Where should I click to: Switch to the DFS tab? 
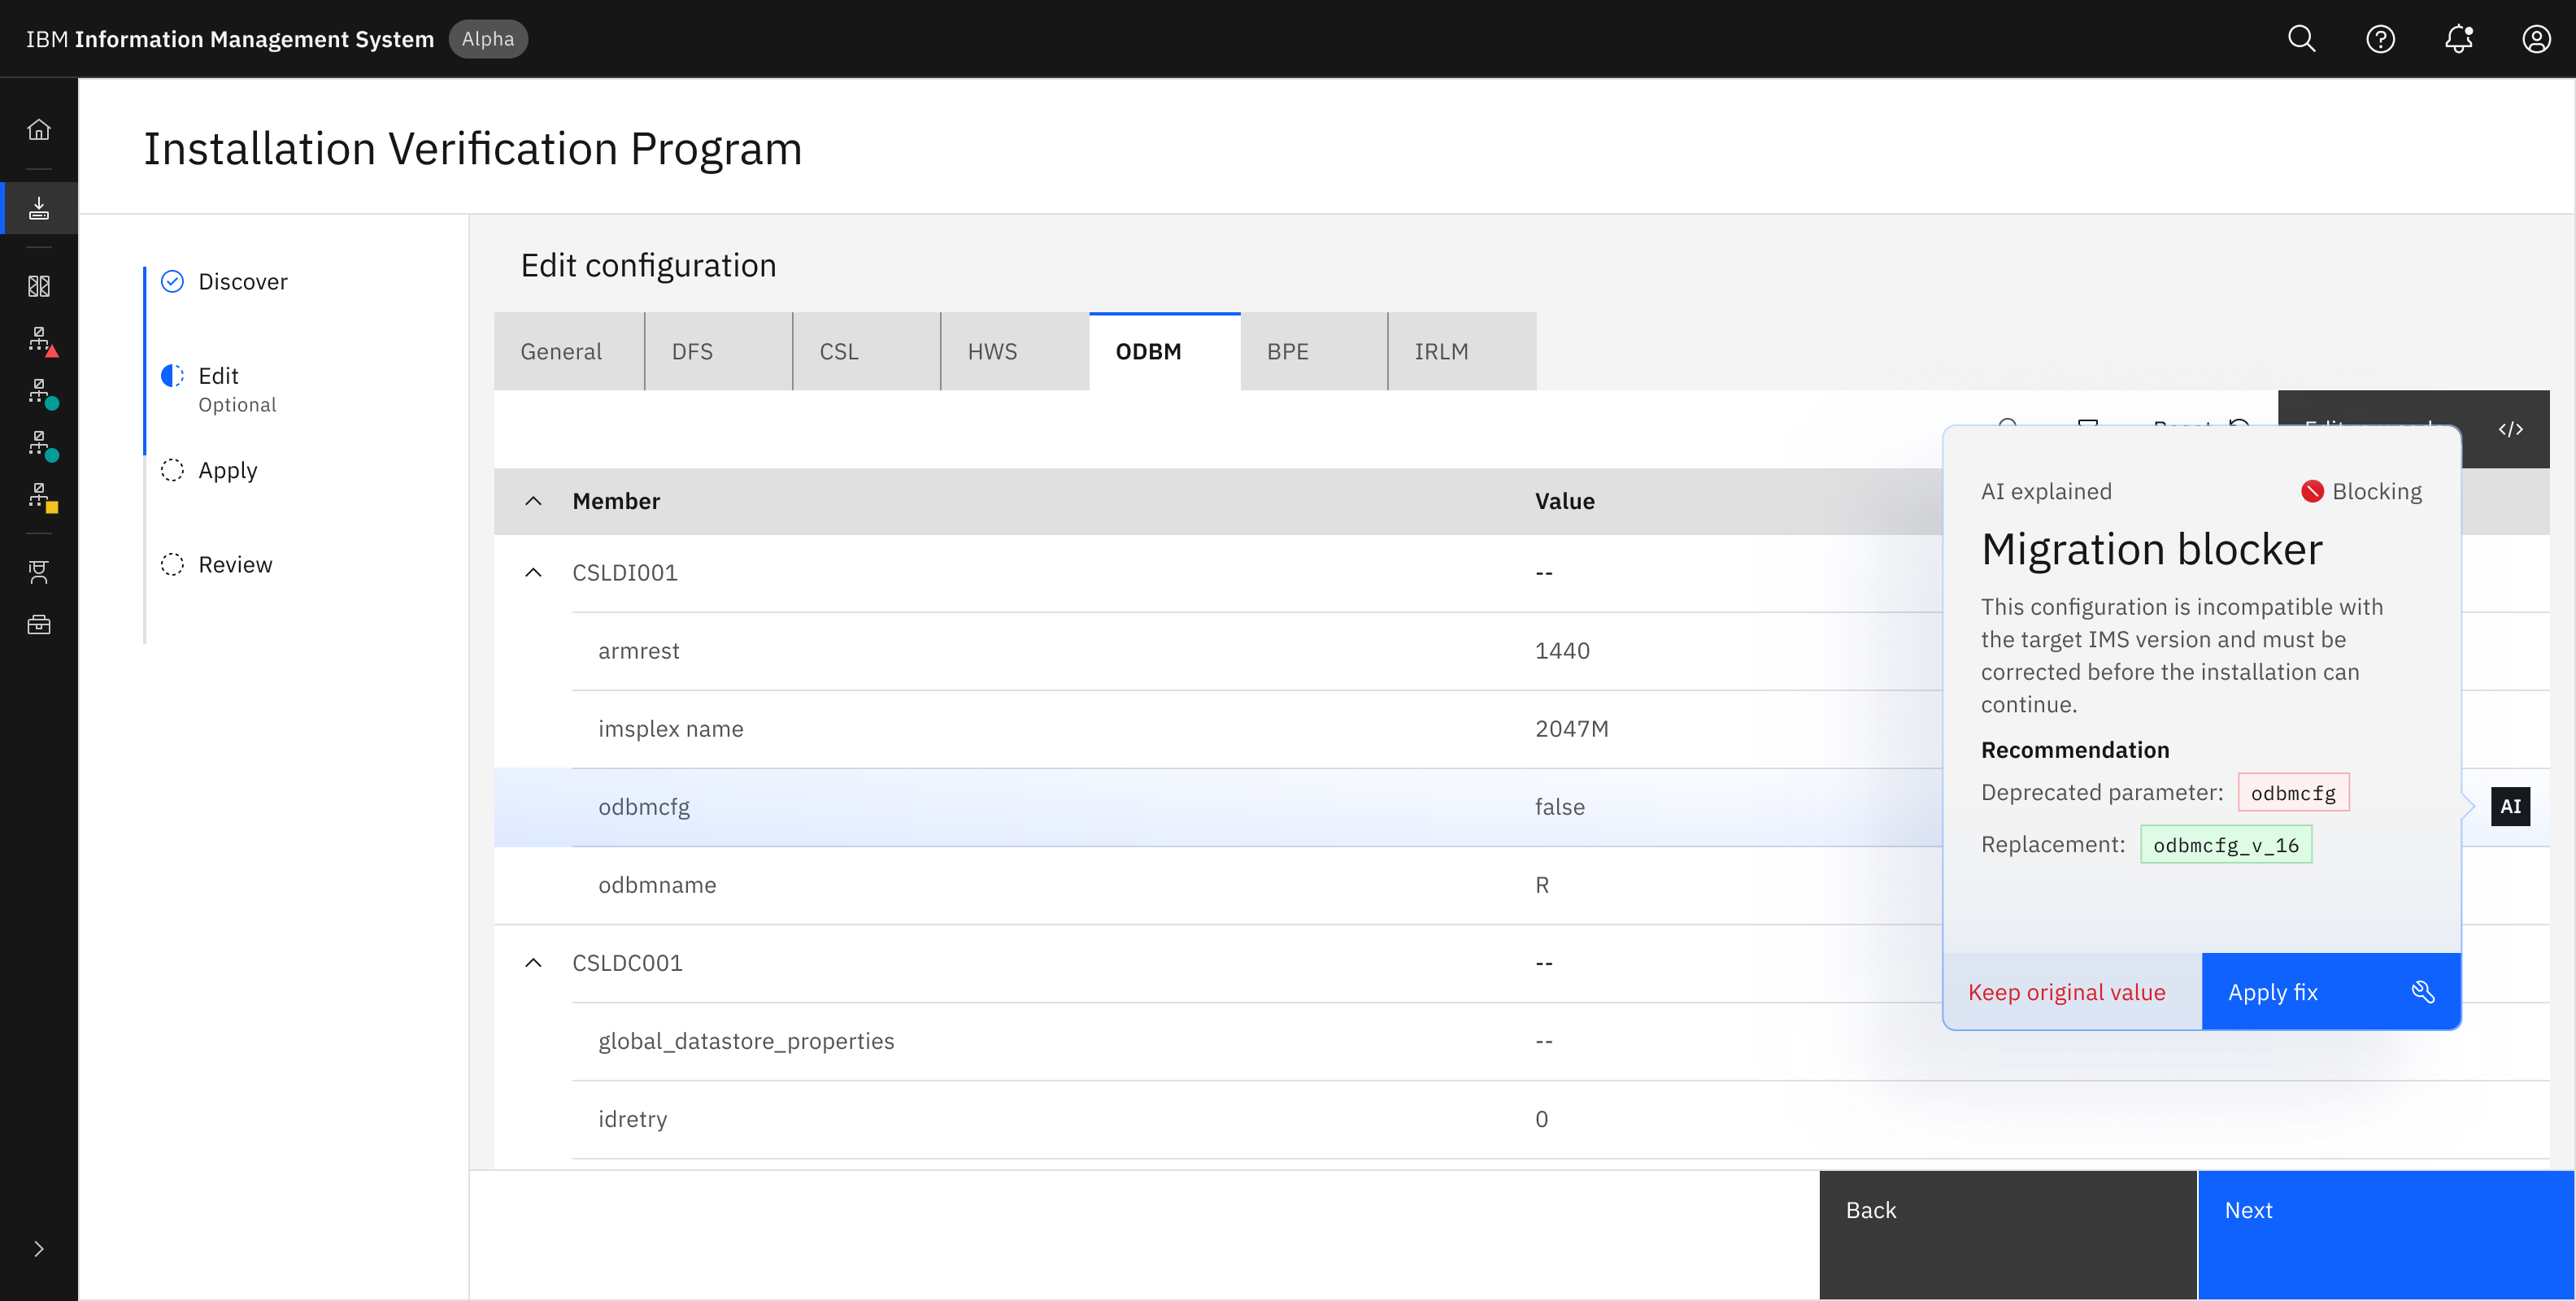(718, 352)
